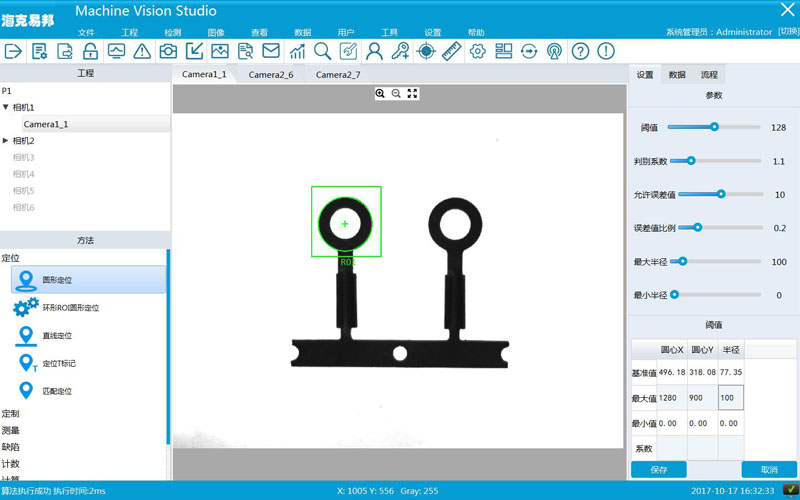The width and height of the screenshot is (800, 500).
Task: Zoom in using the image viewer icon
Action: tap(380, 93)
